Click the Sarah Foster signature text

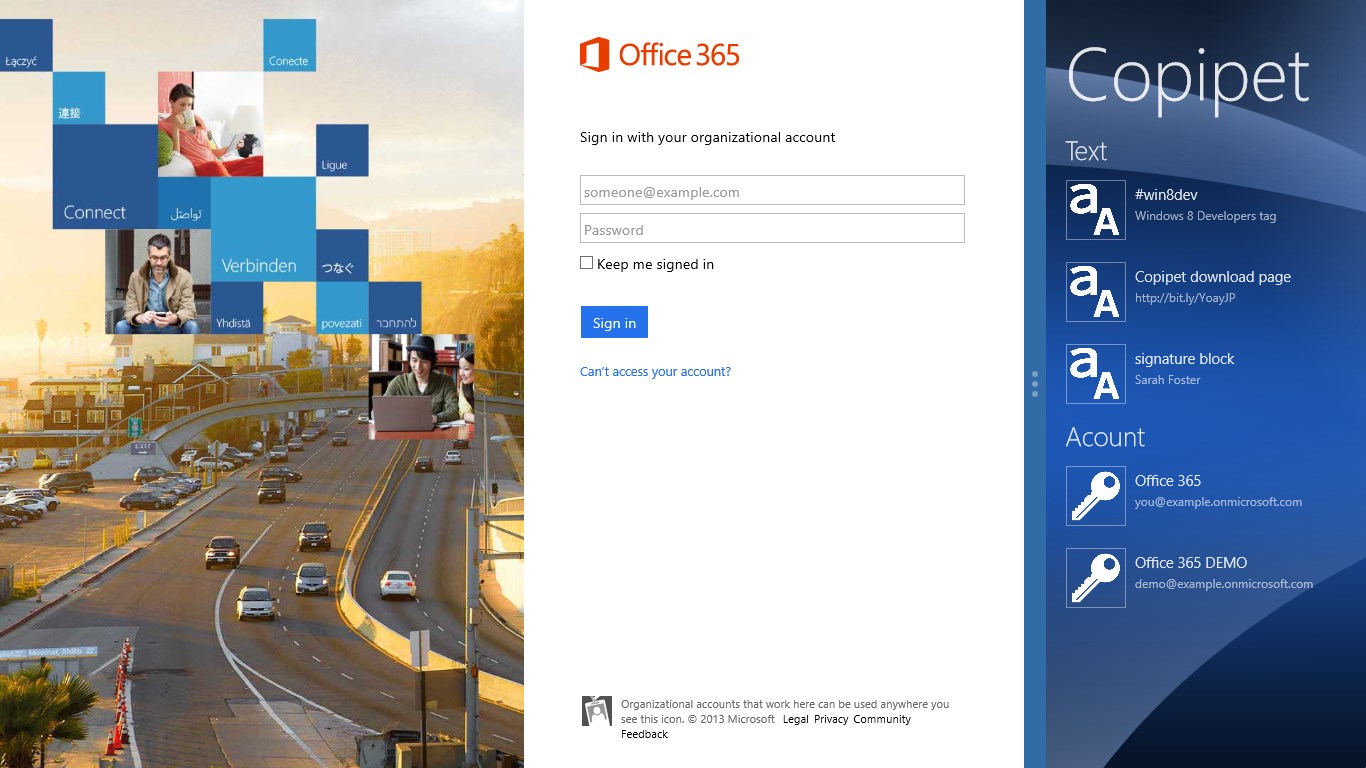pyautogui.click(x=1167, y=380)
